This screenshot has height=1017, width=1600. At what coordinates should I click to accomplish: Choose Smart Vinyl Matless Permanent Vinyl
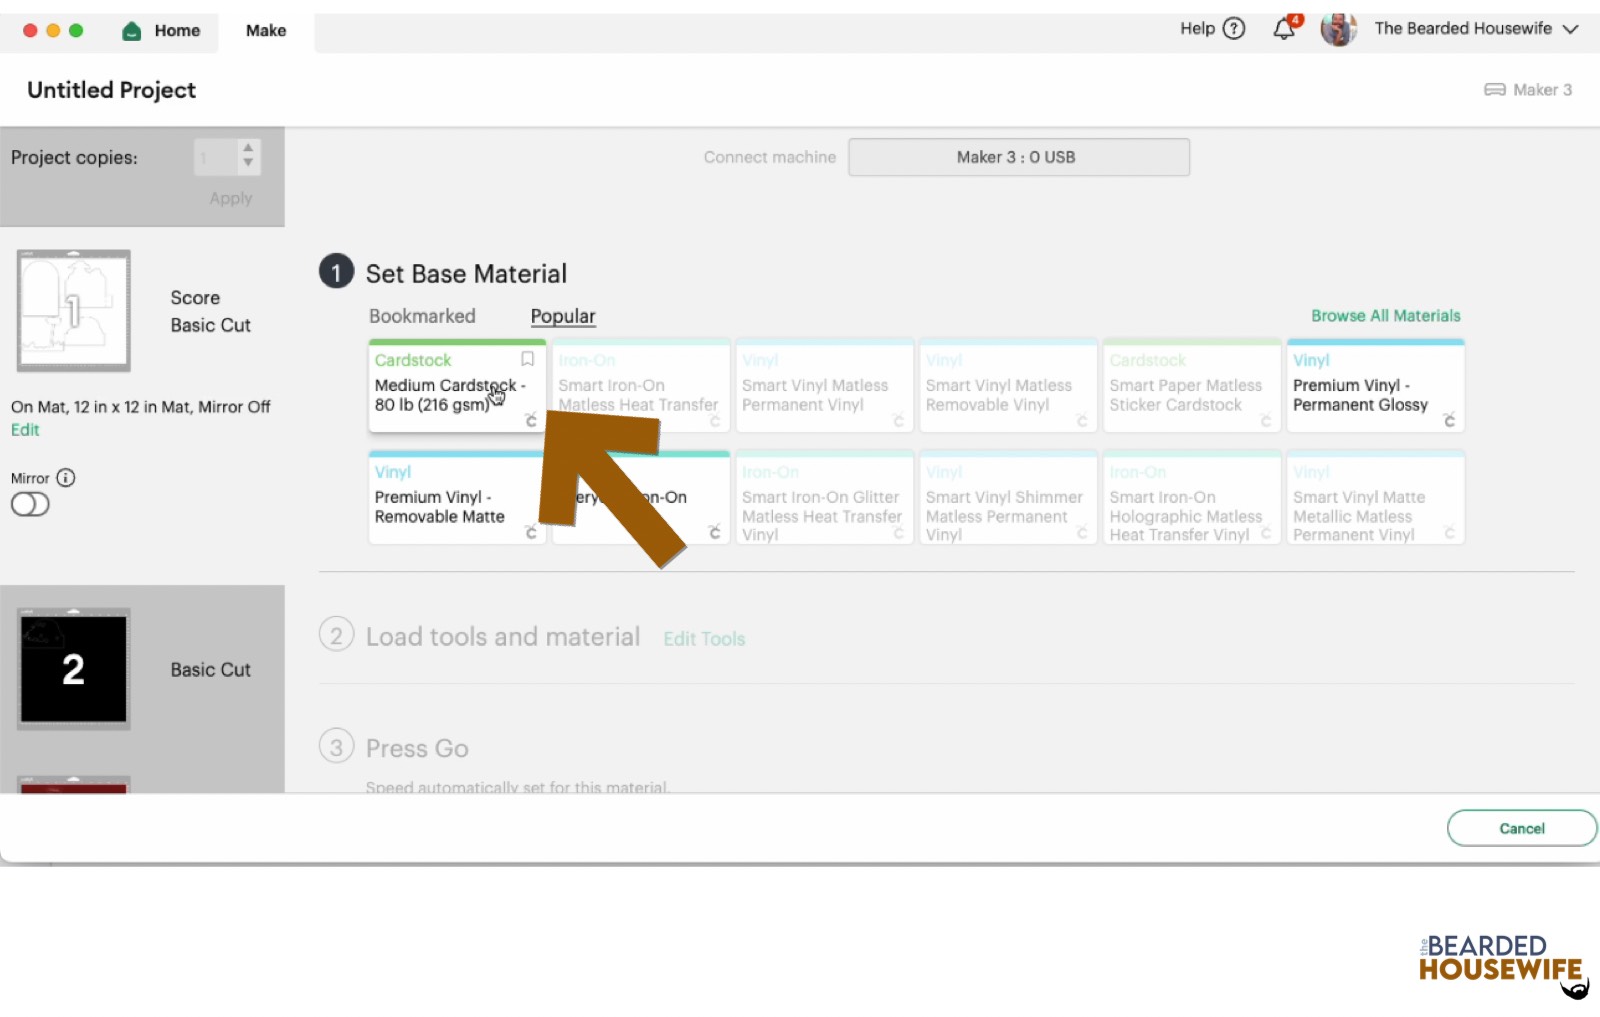[824, 386]
